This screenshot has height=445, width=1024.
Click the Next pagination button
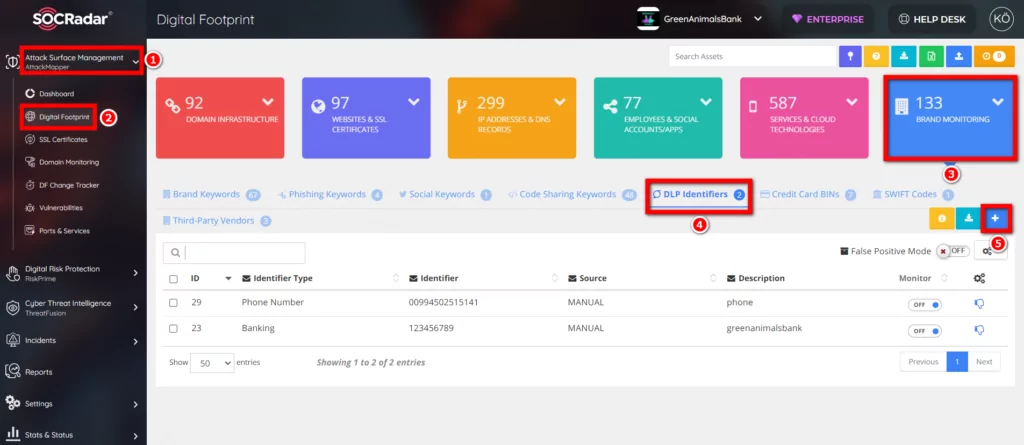click(984, 361)
